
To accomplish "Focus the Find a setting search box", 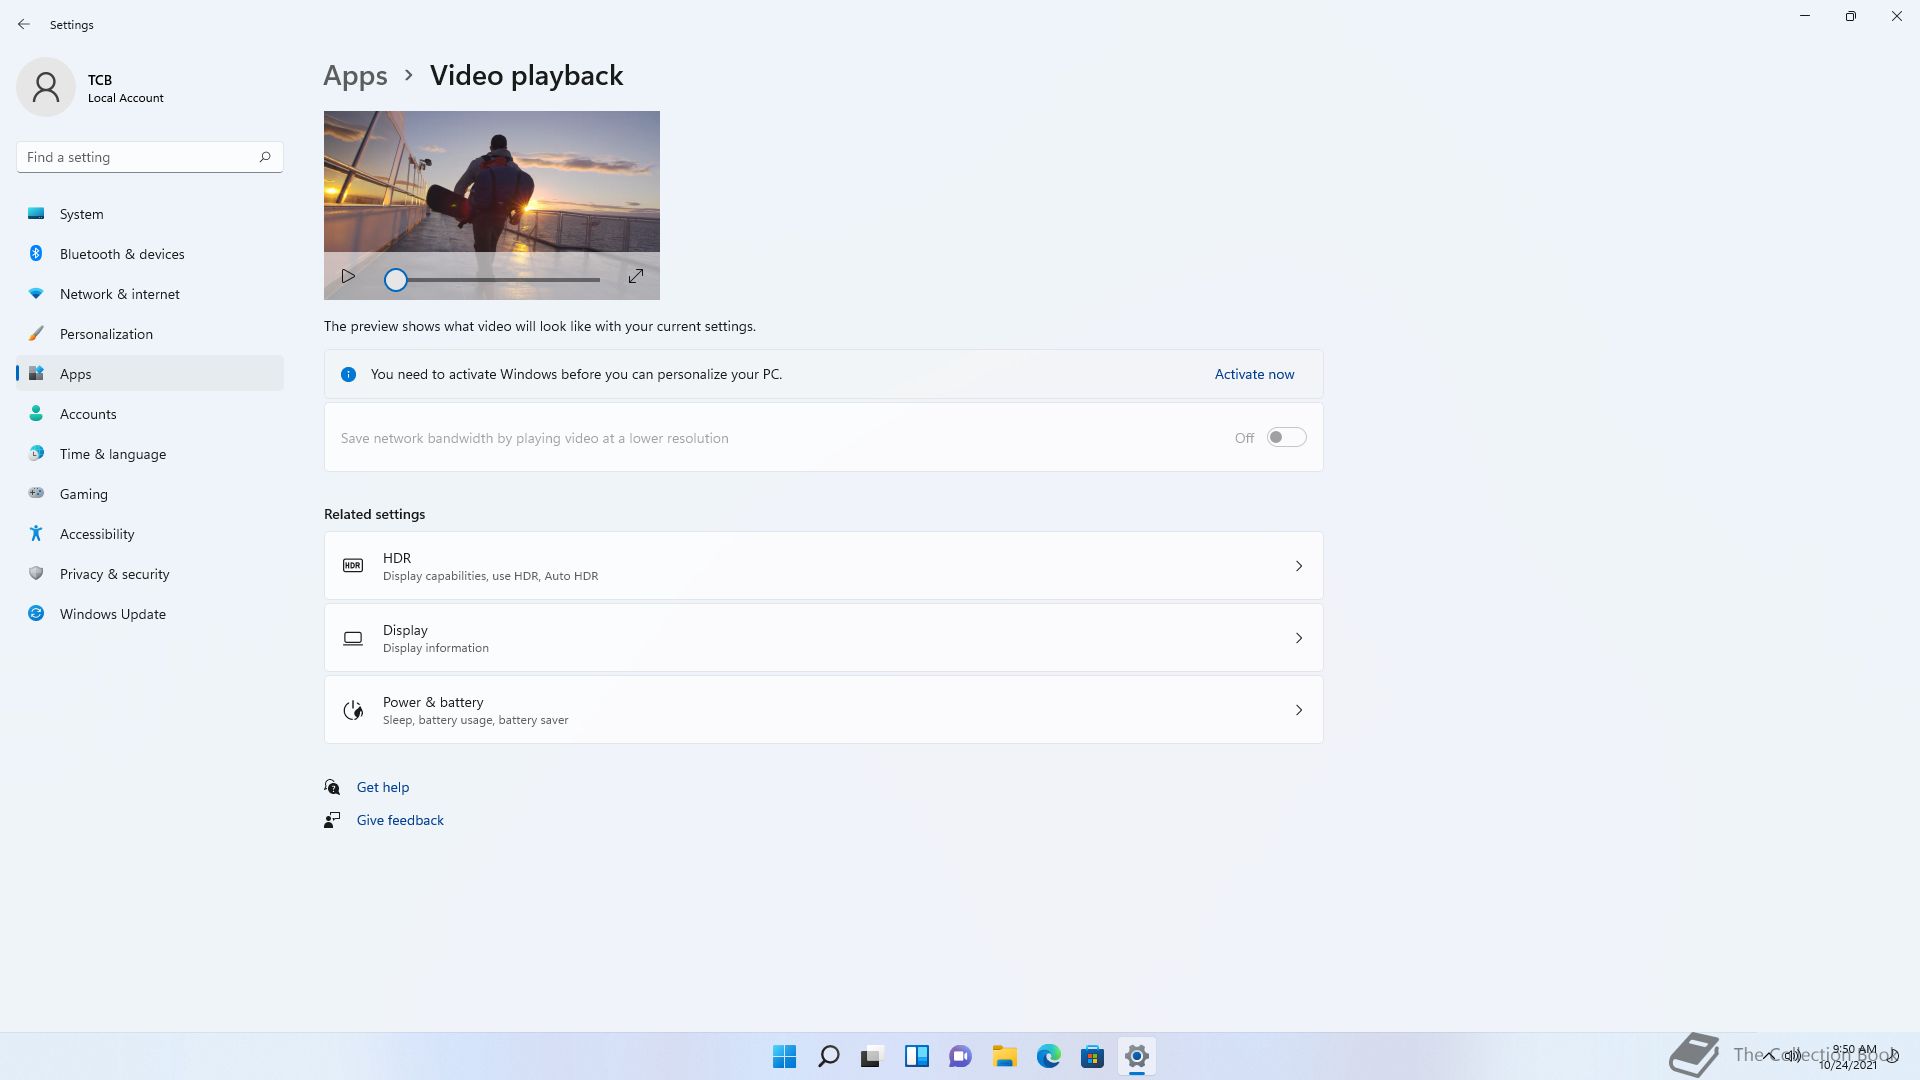I will [150, 157].
